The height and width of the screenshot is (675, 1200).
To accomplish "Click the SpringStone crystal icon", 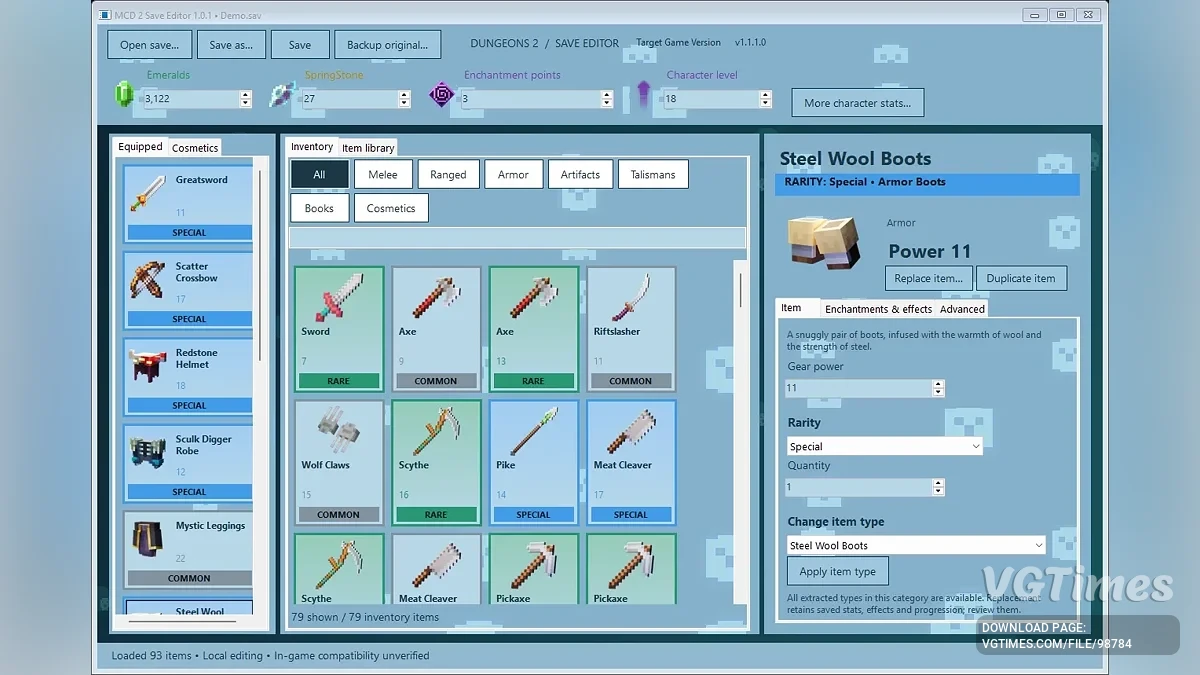I will coord(282,96).
